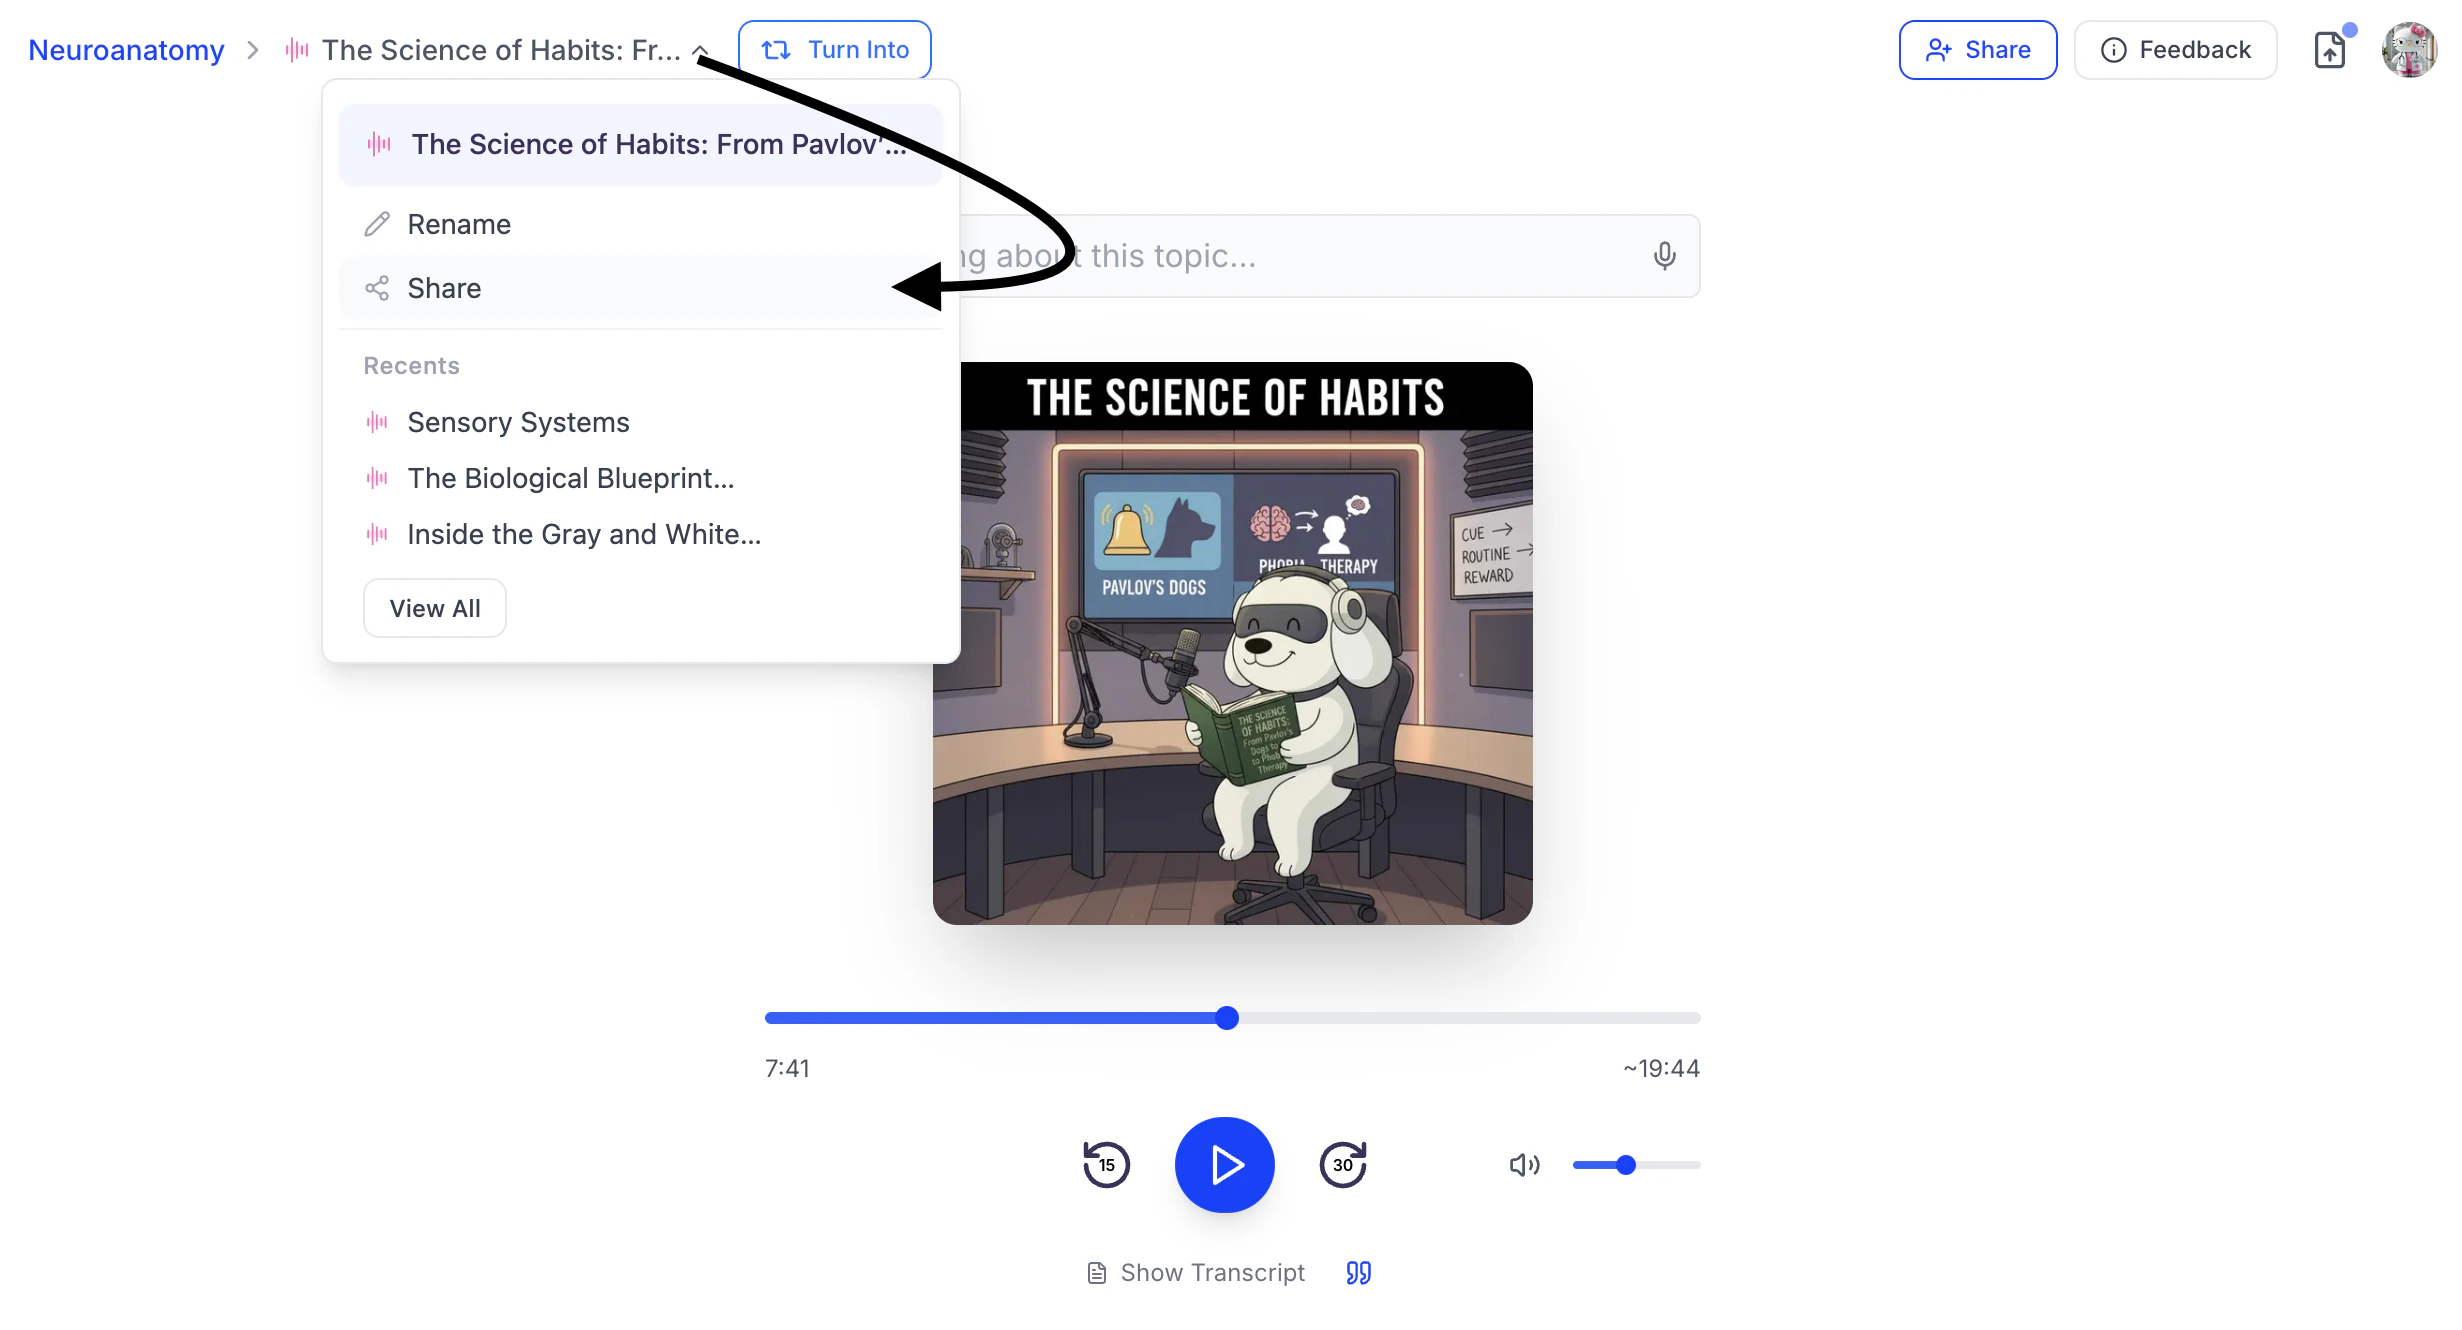Go to Neuroanatomy breadcrumb link
Screen dimensions: 2462x1330
pos(126,50)
